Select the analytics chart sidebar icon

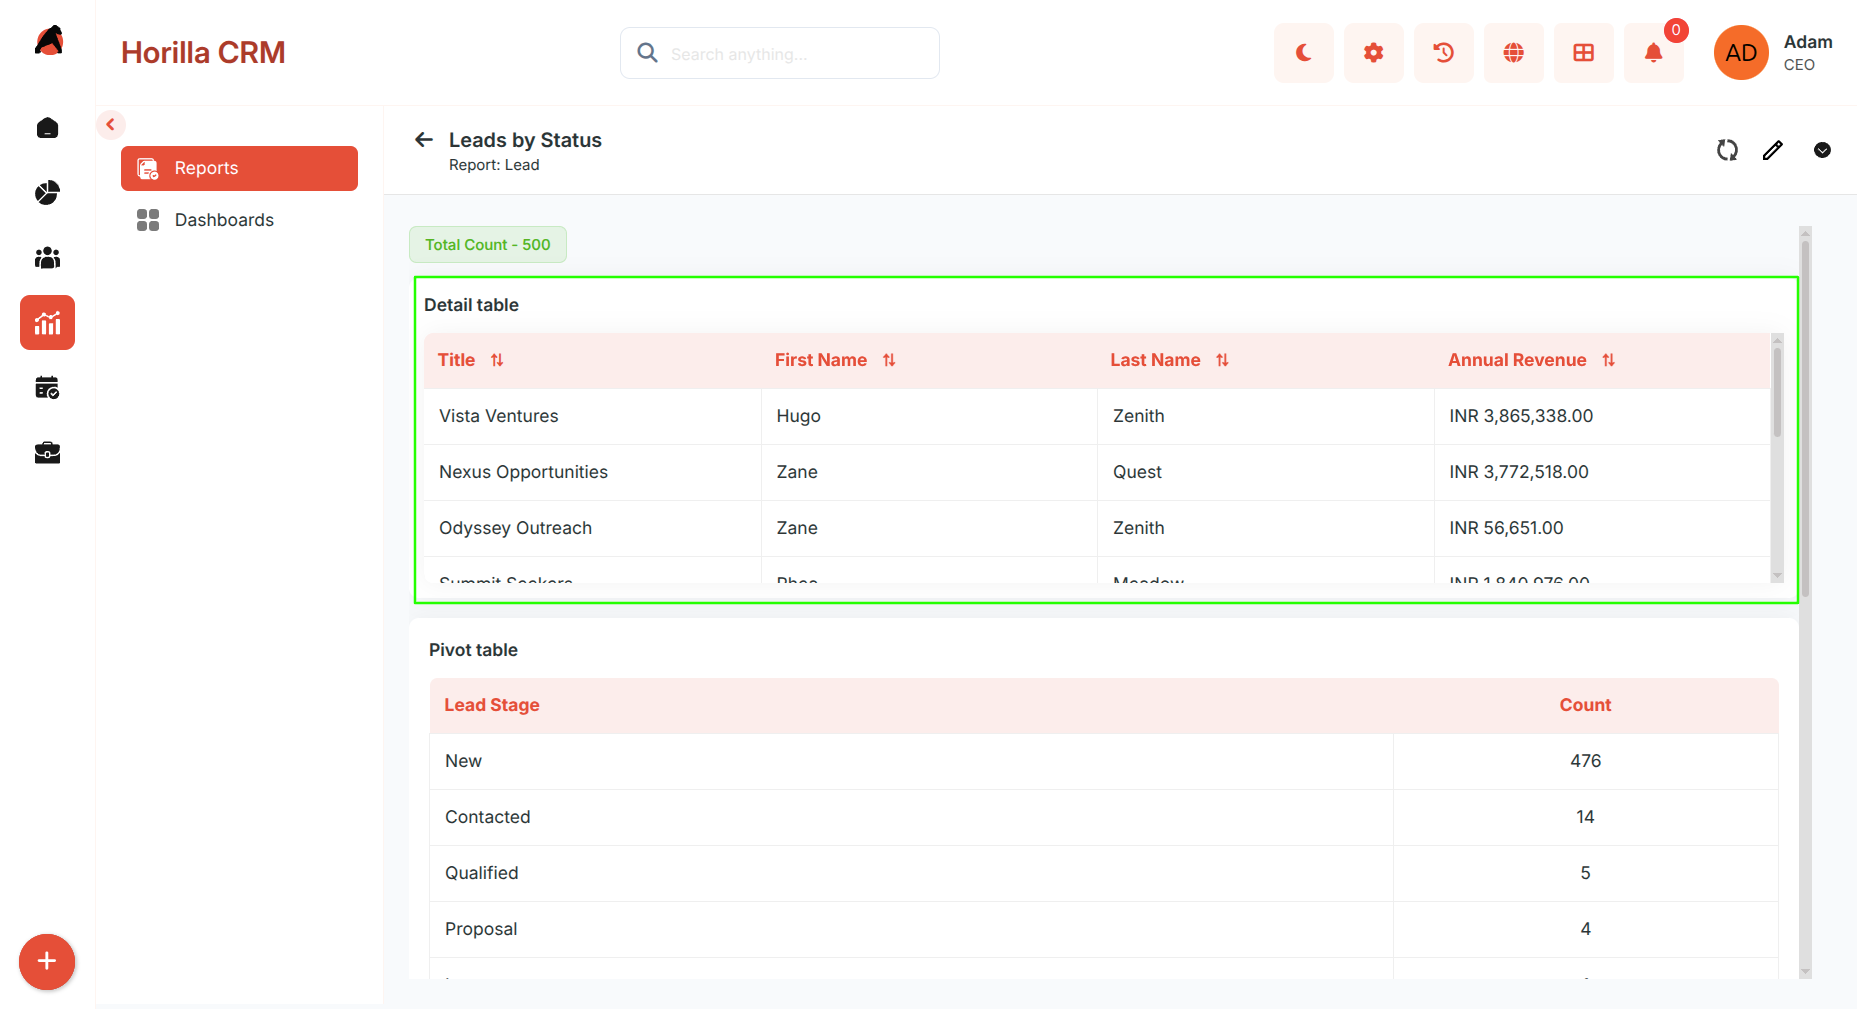47,323
